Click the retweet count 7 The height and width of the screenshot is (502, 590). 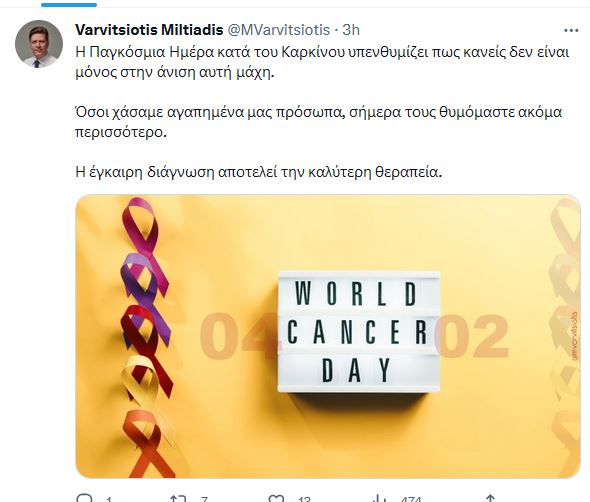click(204, 499)
